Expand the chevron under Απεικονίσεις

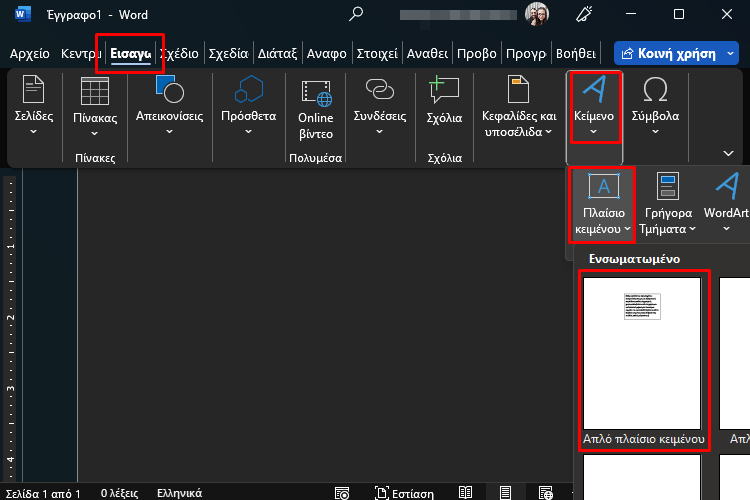pyautogui.click(x=169, y=132)
